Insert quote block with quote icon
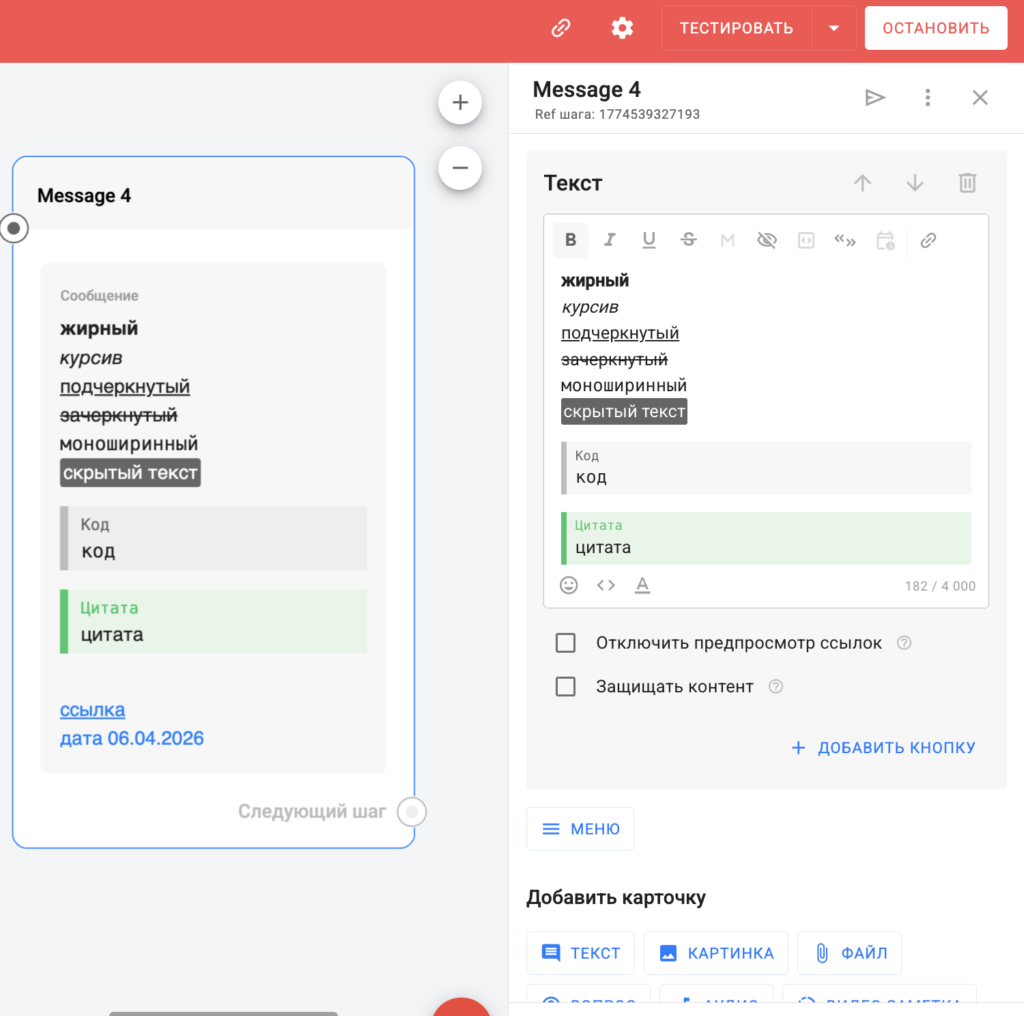Image resolution: width=1024 pixels, height=1016 pixels. pos(845,240)
